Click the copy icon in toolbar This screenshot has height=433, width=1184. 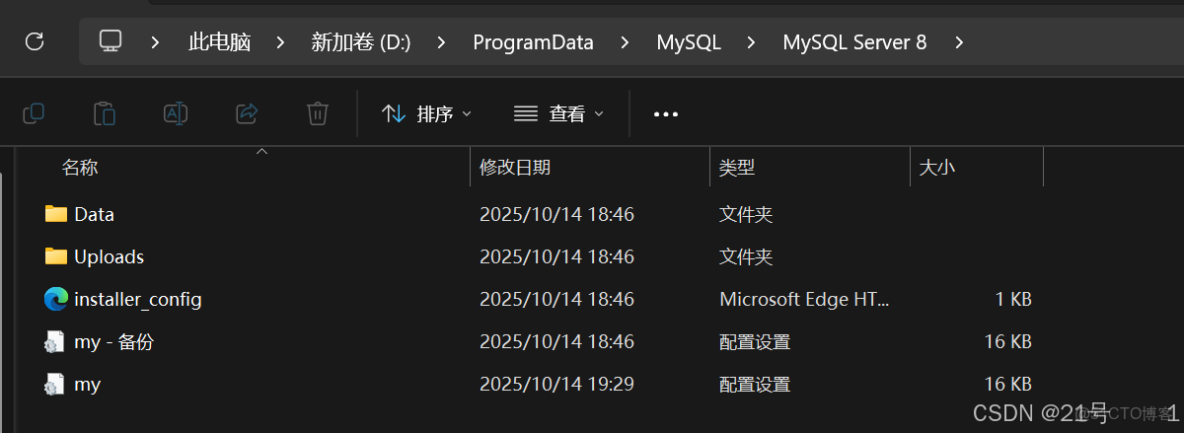[34, 114]
